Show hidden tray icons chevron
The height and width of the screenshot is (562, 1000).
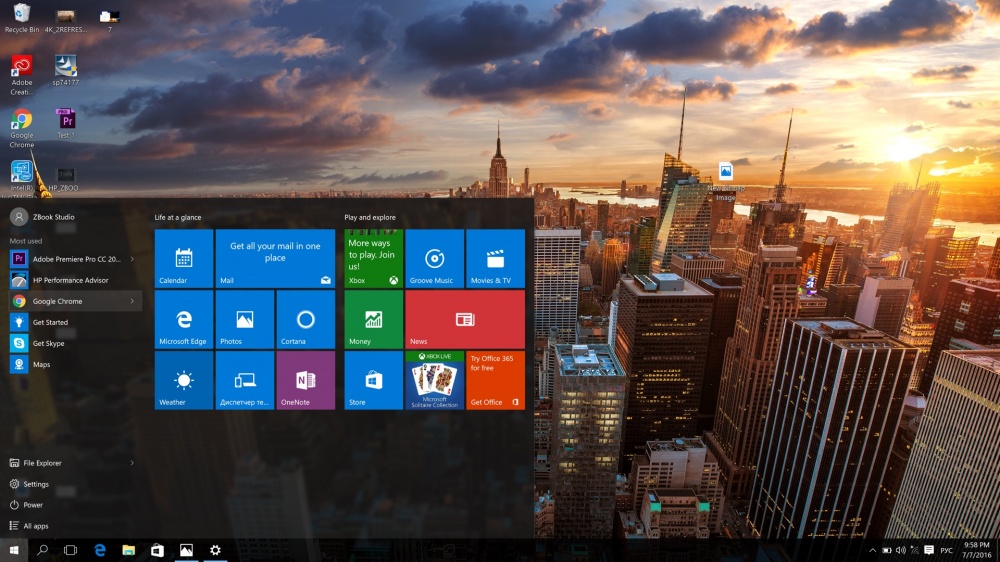tap(872, 550)
